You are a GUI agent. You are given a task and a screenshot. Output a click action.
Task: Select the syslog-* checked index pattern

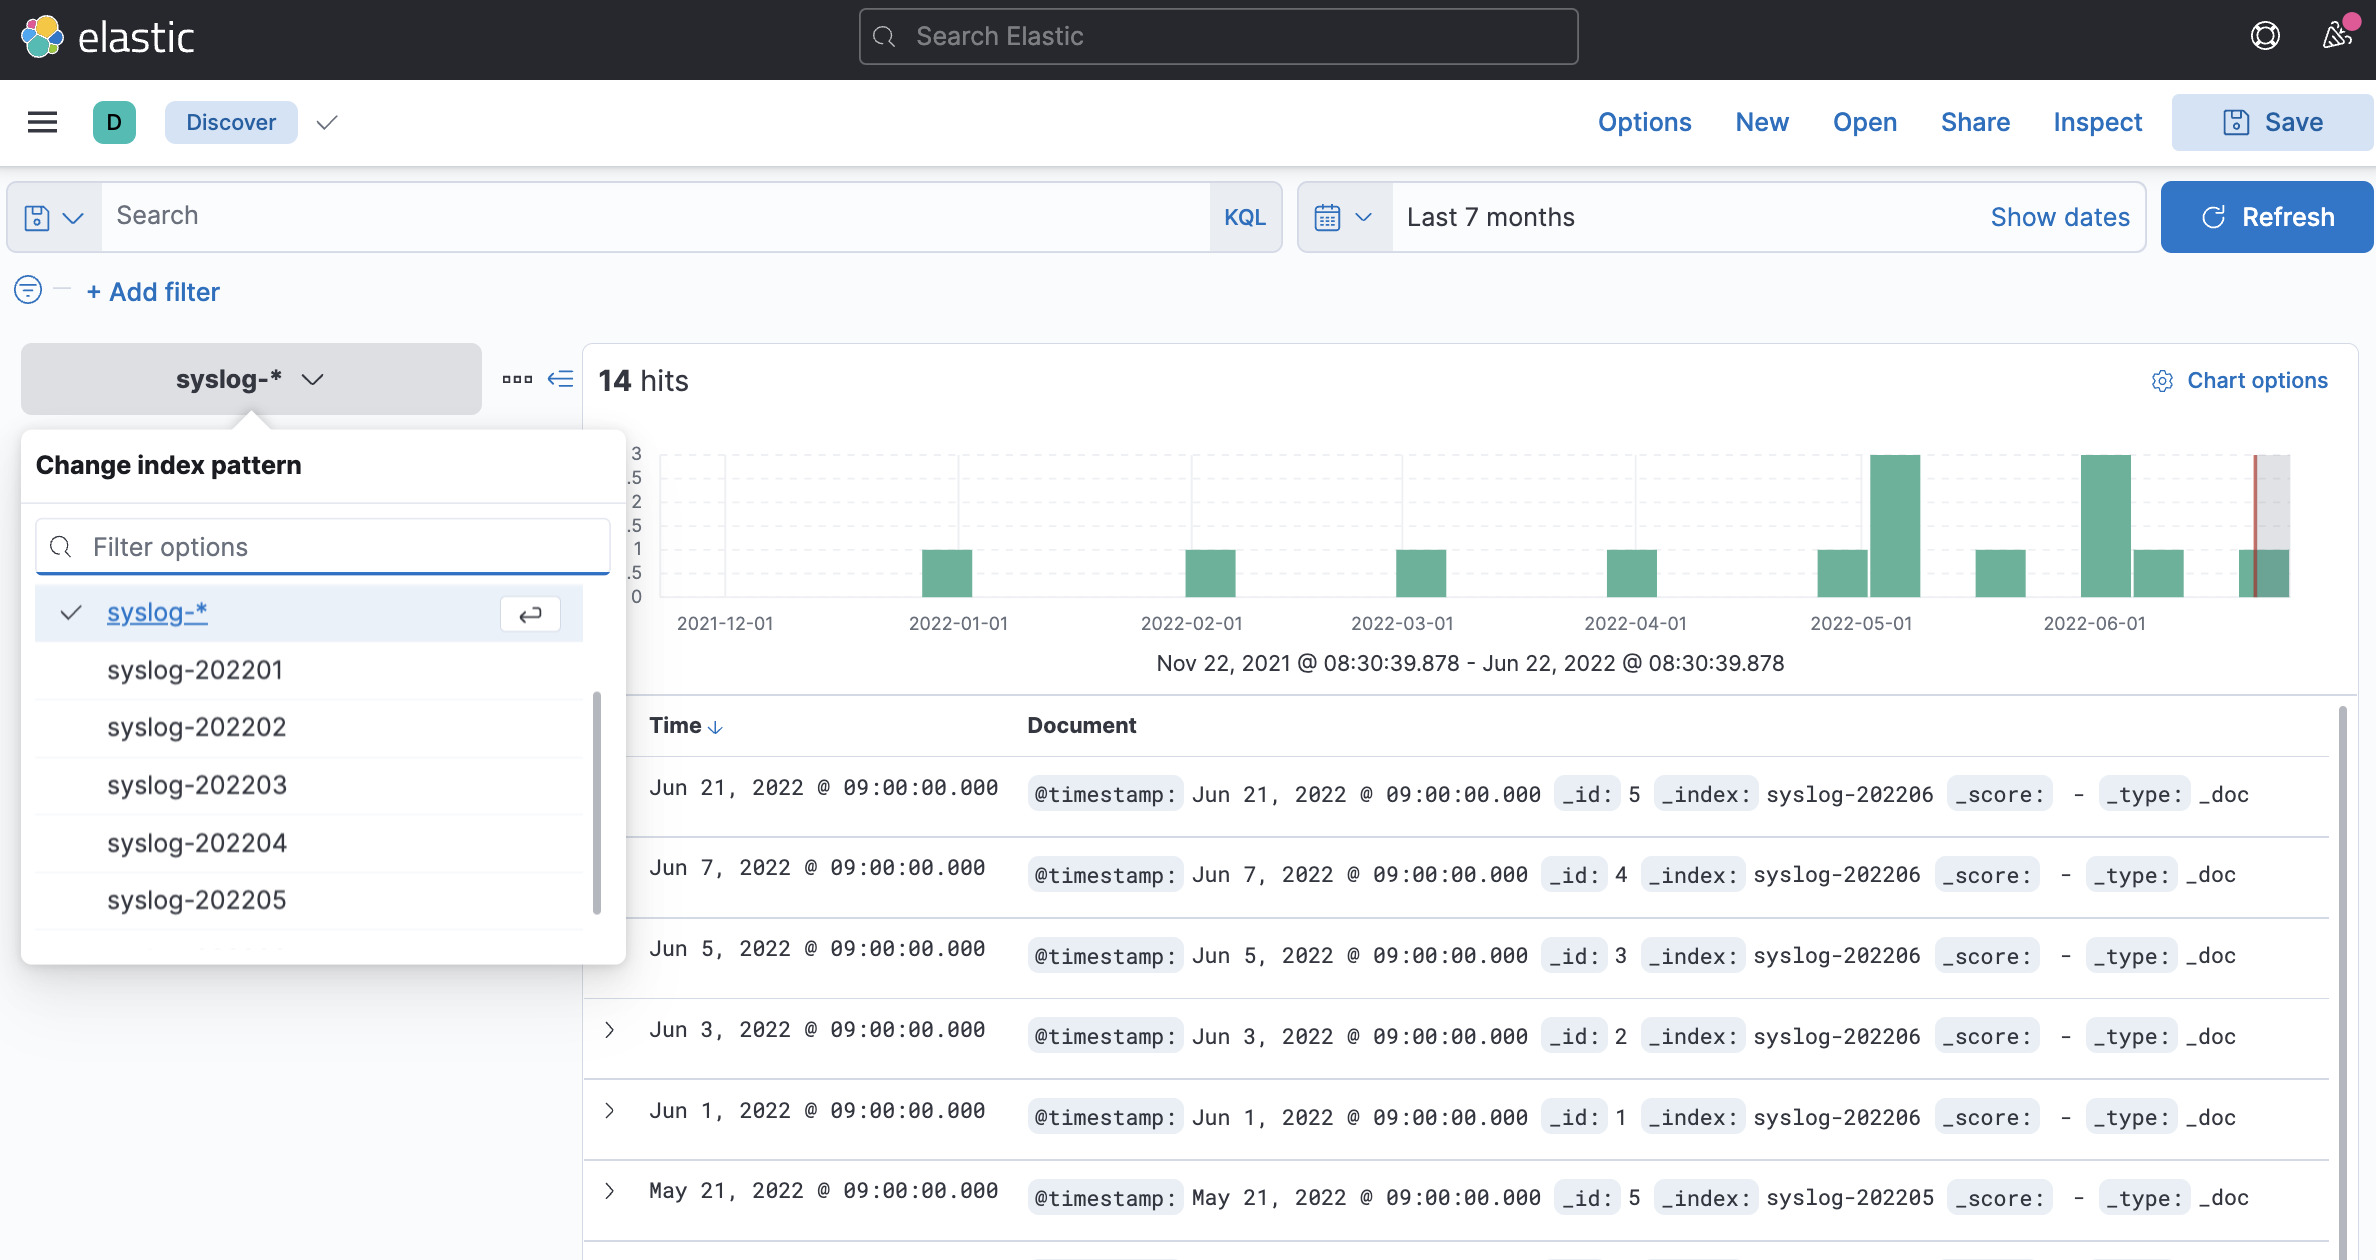157,612
